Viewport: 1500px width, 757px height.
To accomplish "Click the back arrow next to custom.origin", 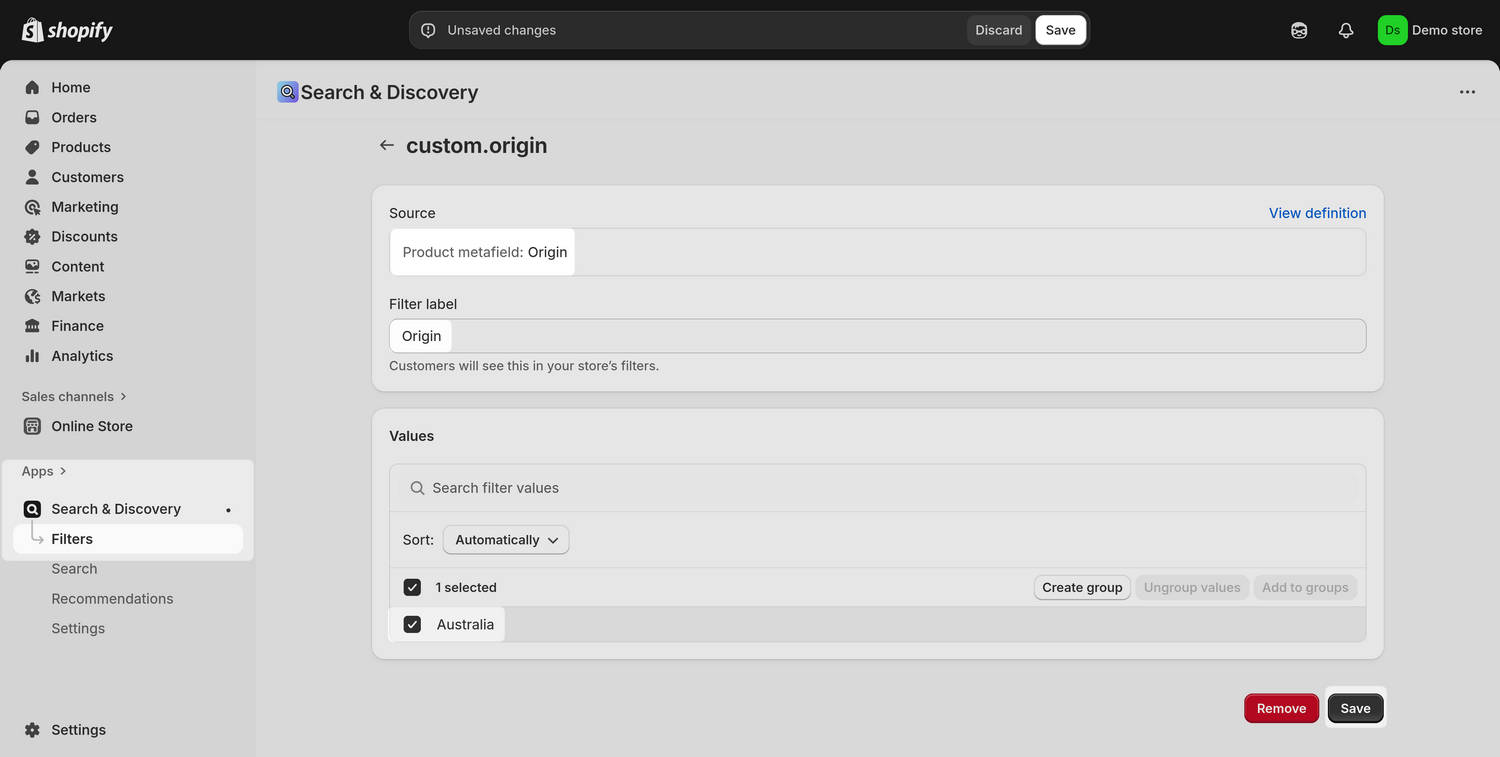I will tap(387, 145).
